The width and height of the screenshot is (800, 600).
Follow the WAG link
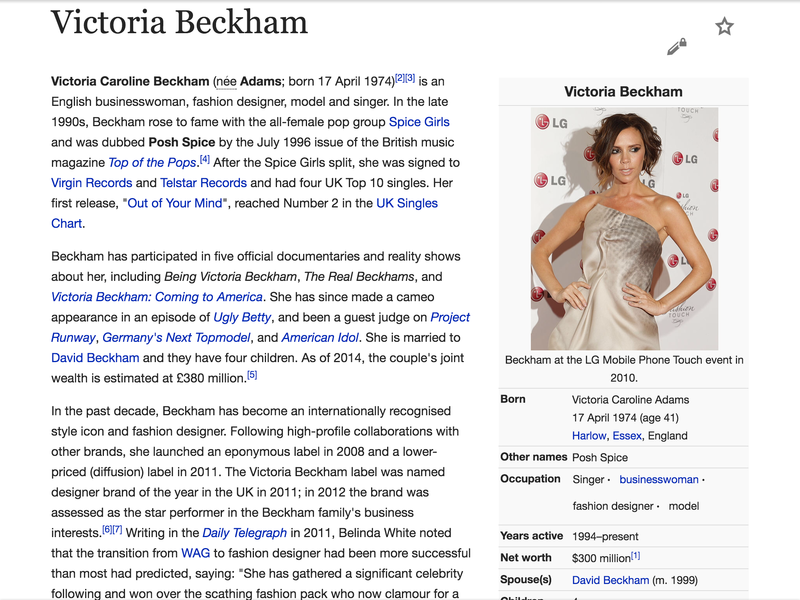[x=195, y=553]
